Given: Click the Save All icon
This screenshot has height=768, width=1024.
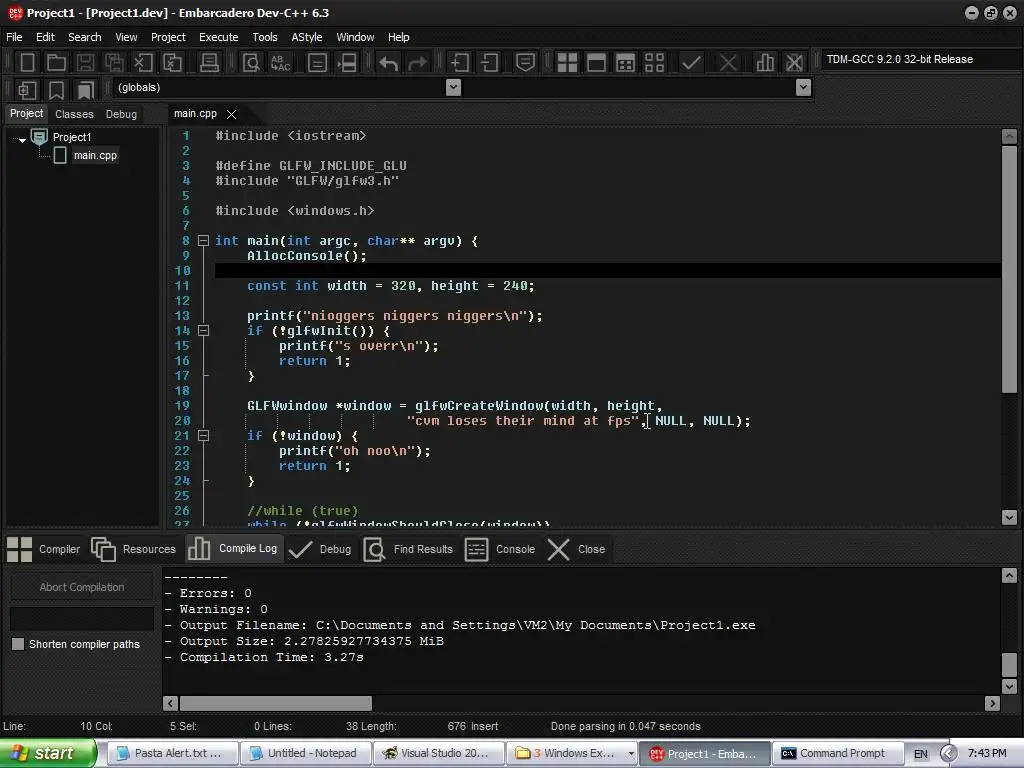Looking at the screenshot, I should (114, 63).
